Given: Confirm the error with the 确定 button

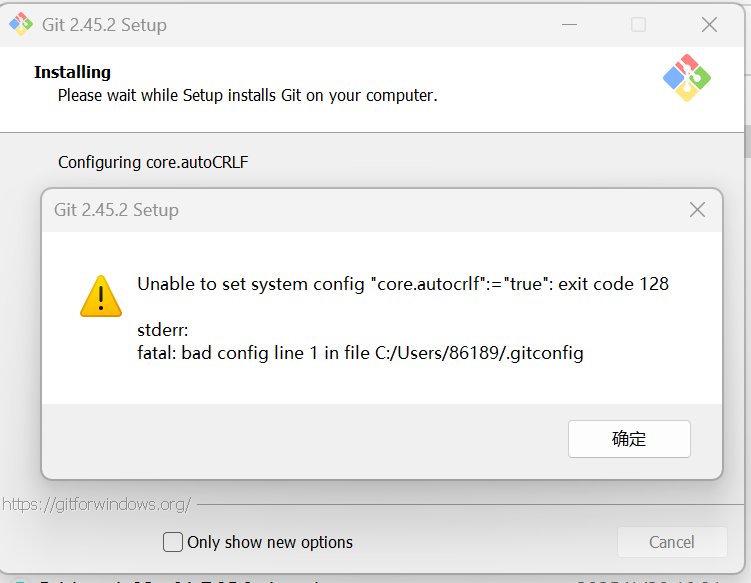Looking at the screenshot, I should click(x=629, y=439).
